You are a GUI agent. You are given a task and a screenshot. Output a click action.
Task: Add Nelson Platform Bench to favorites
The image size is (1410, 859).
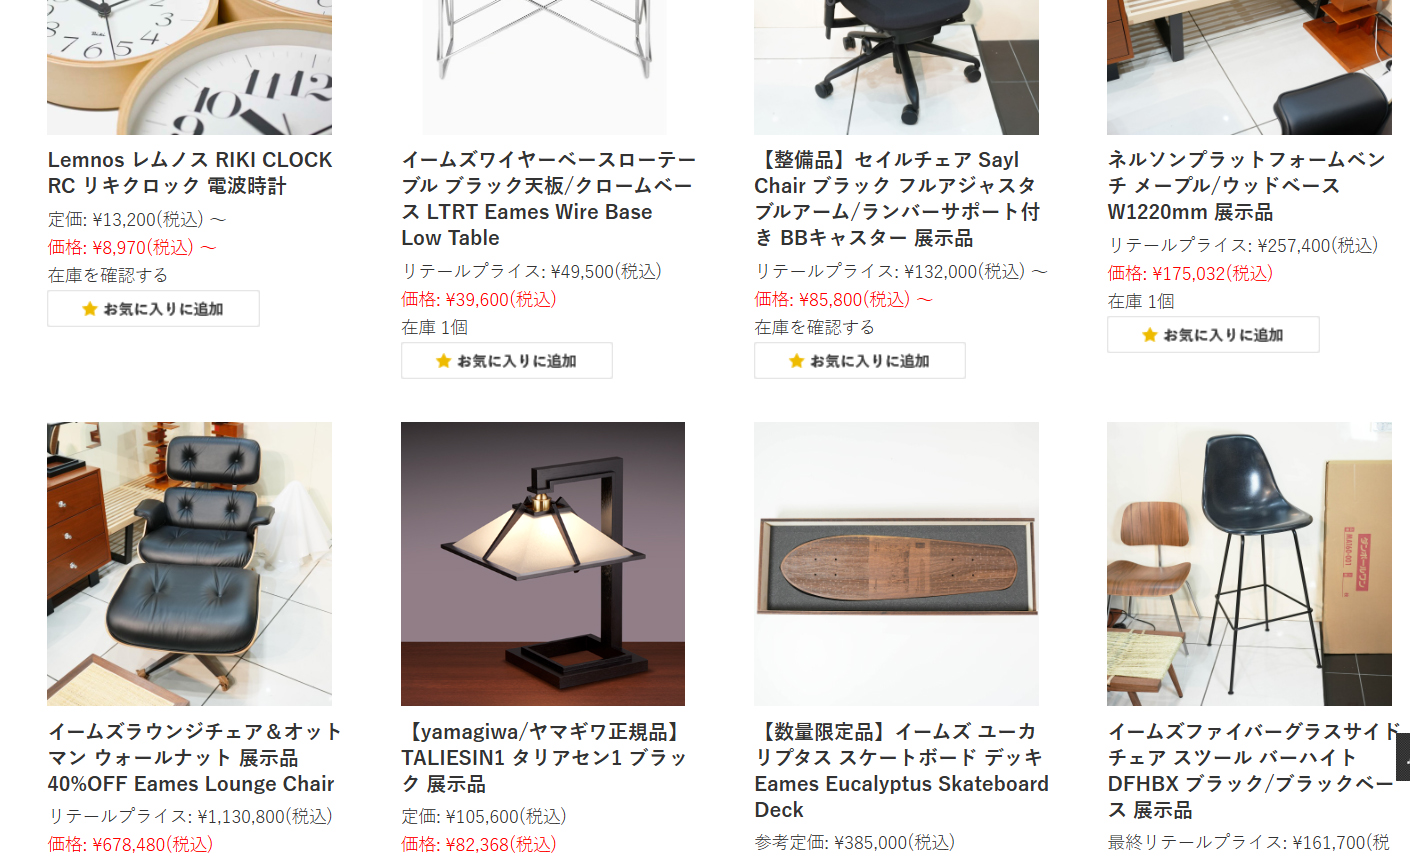(x=1213, y=335)
